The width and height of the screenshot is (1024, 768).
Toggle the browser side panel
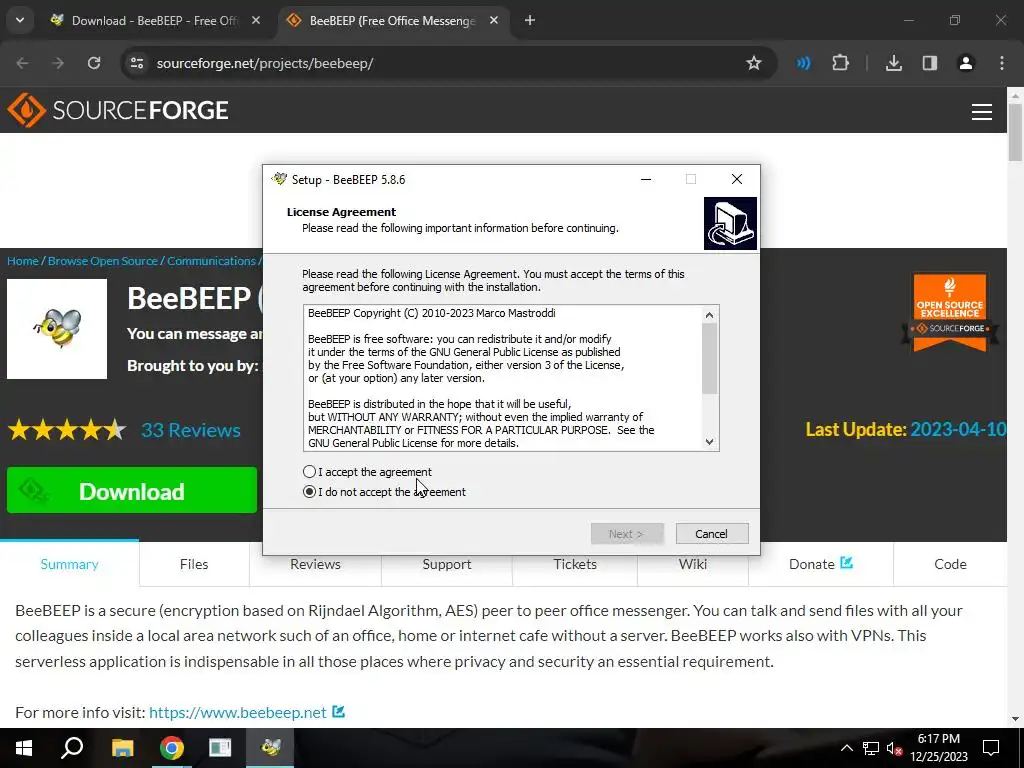(x=930, y=63)
